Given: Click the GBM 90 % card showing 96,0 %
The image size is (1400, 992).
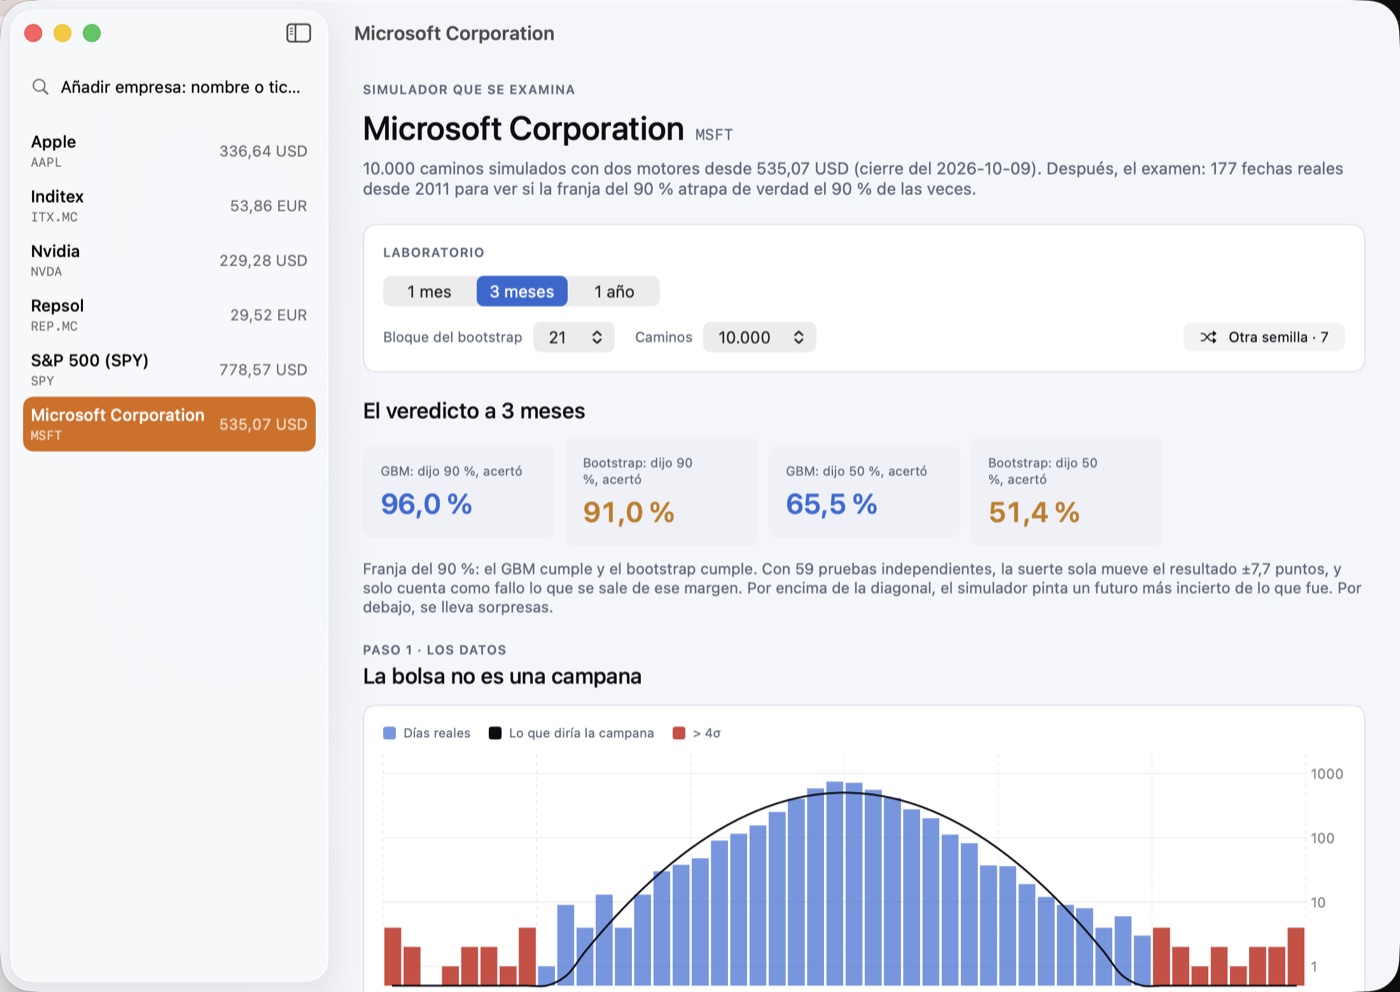Looking at the screenshot, I should 458,491.
